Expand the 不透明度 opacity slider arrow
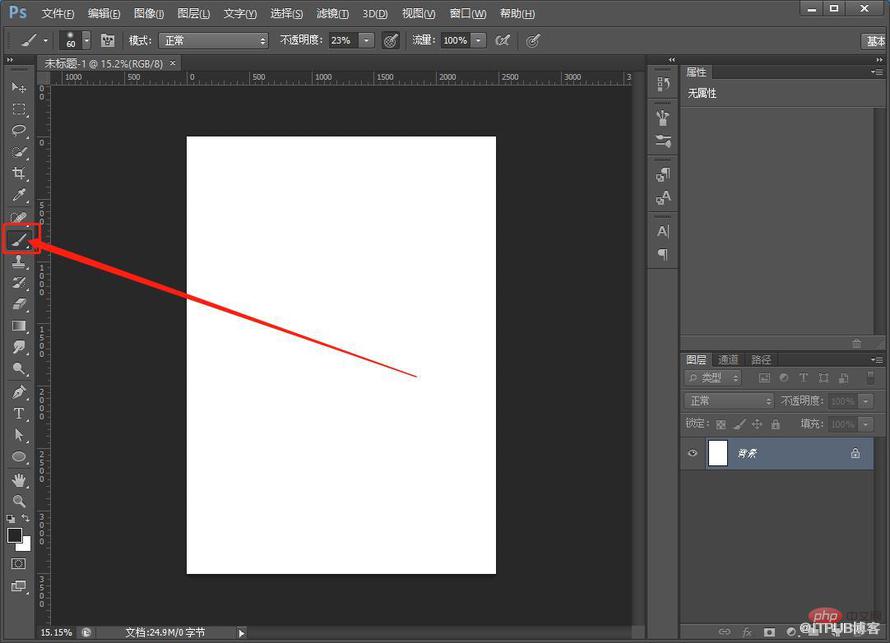This screenshot has width=890, height=643. 367,40
